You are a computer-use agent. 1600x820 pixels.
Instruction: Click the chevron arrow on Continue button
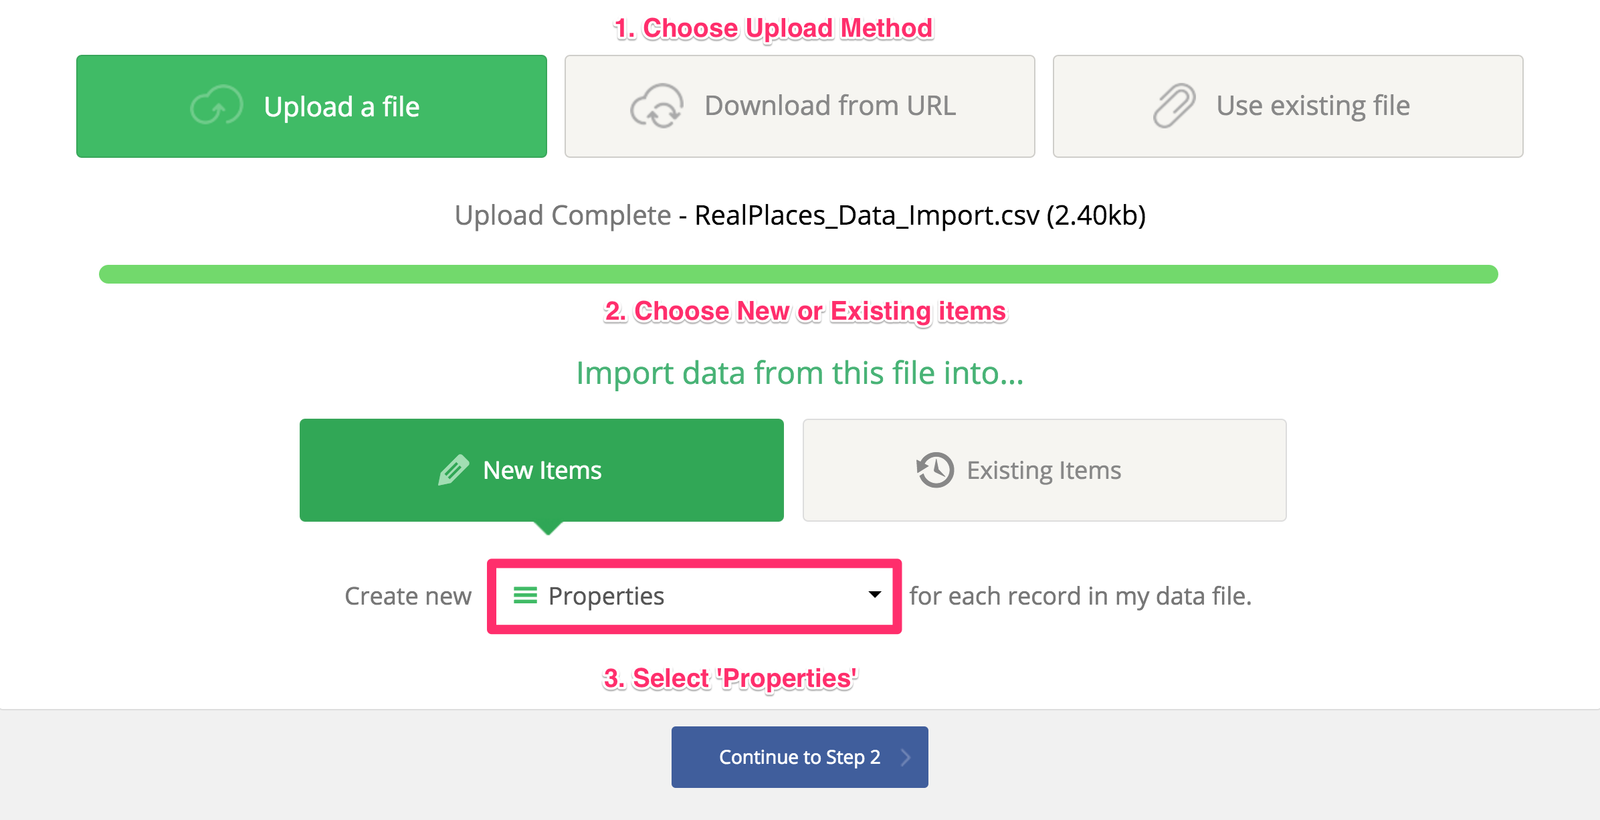(905, 757)
